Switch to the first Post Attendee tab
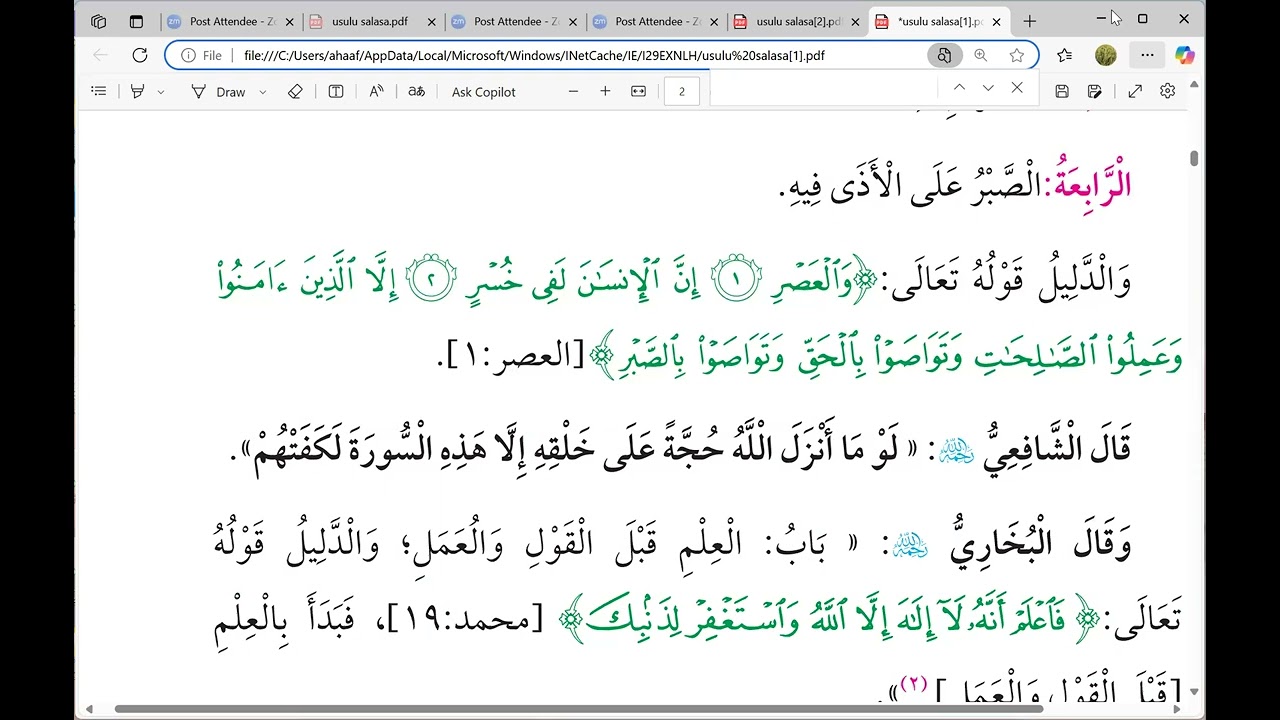Viewport: 1280px width, 720px height. coord(230,21)
